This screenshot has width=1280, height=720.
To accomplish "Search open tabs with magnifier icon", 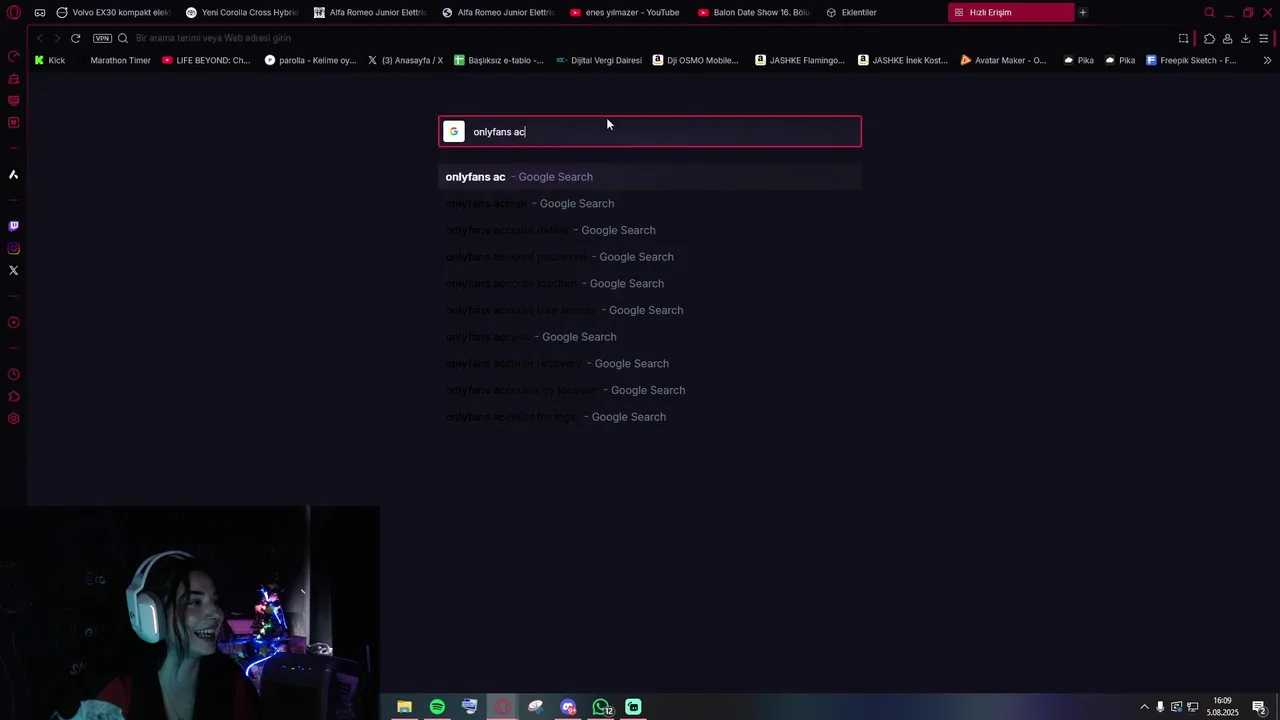I will point(1209,12).
